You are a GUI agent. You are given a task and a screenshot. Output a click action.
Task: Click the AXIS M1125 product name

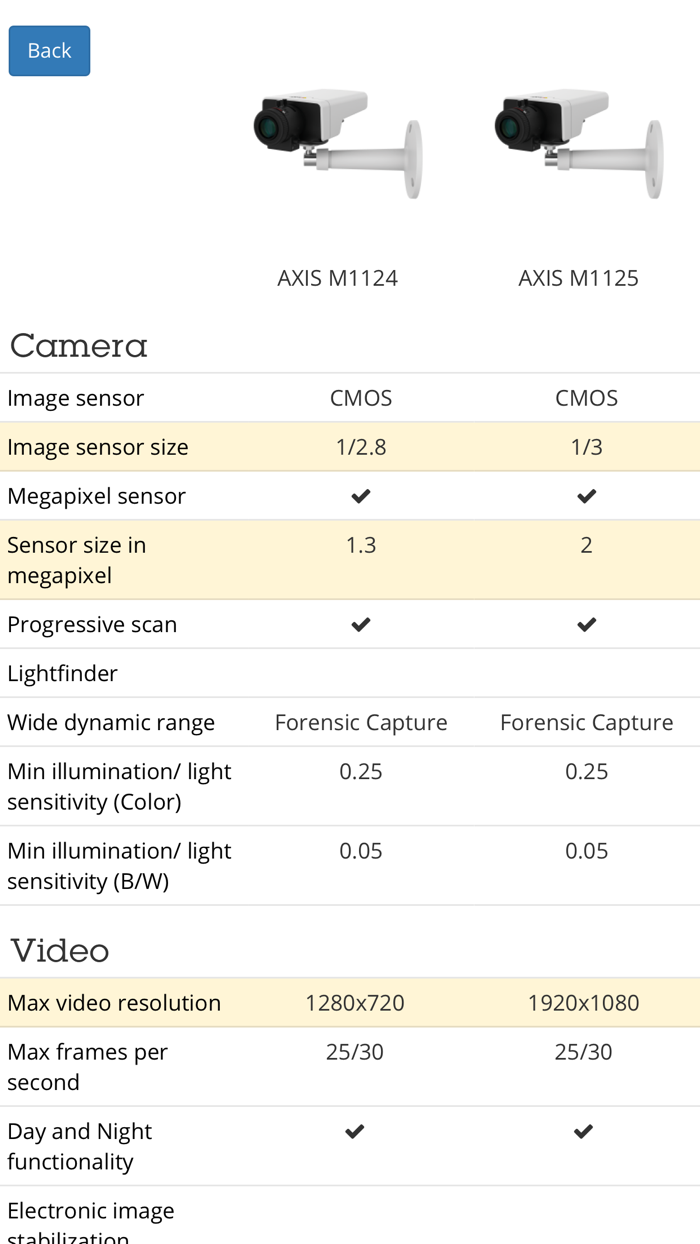578,278
